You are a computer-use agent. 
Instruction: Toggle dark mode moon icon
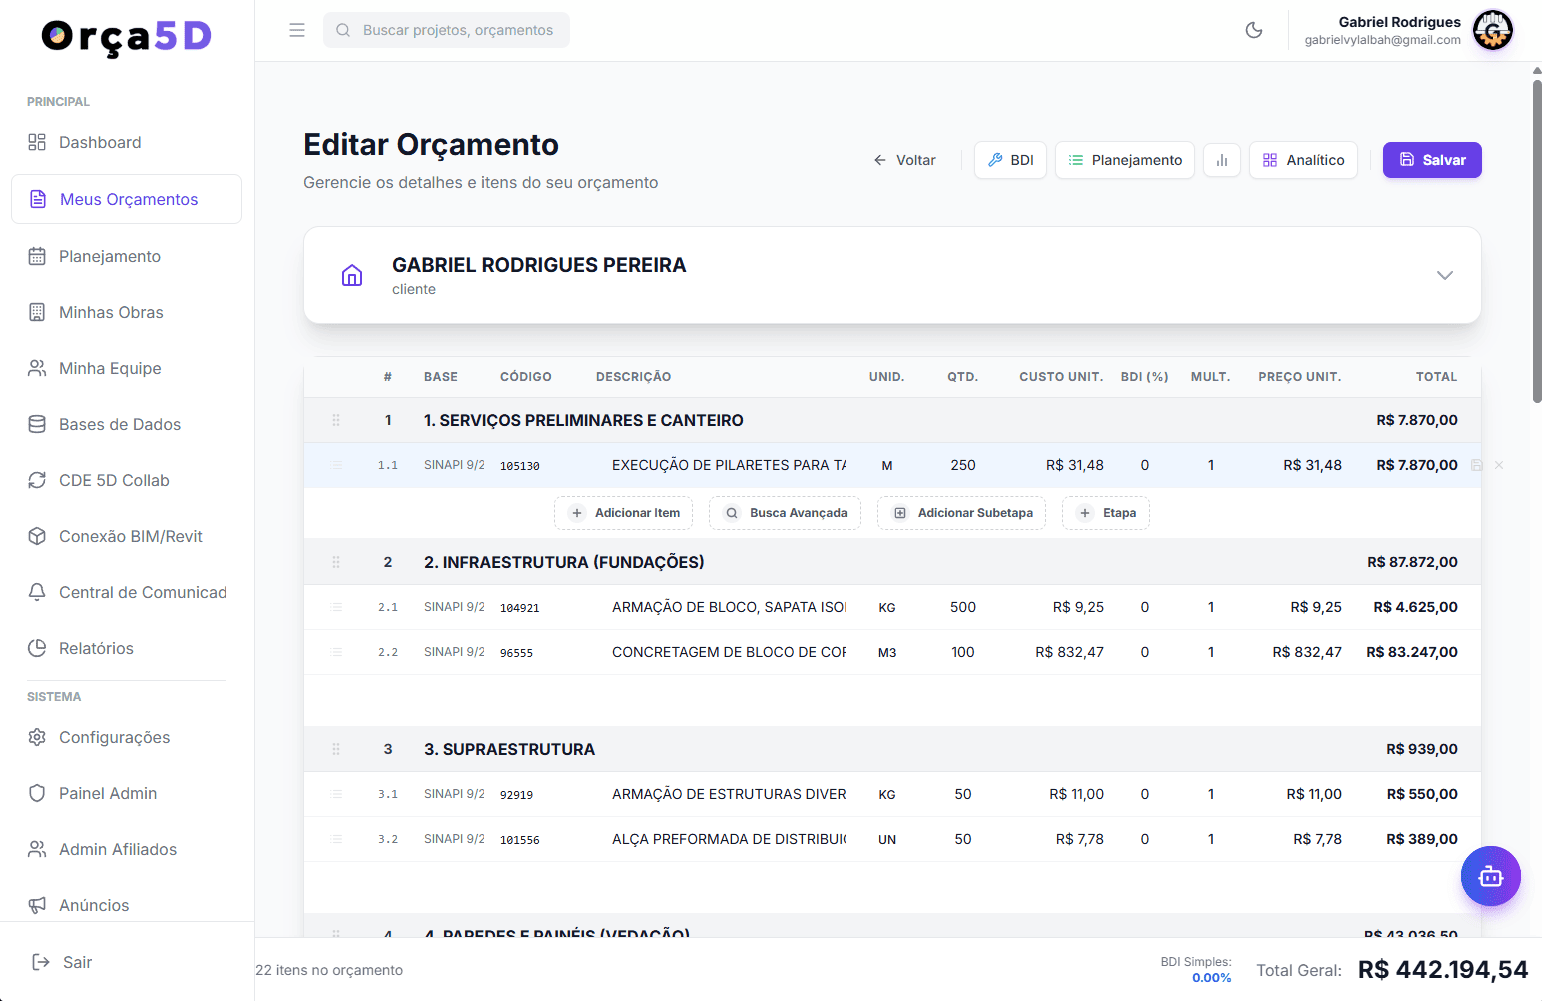(x=1254, y=30)
